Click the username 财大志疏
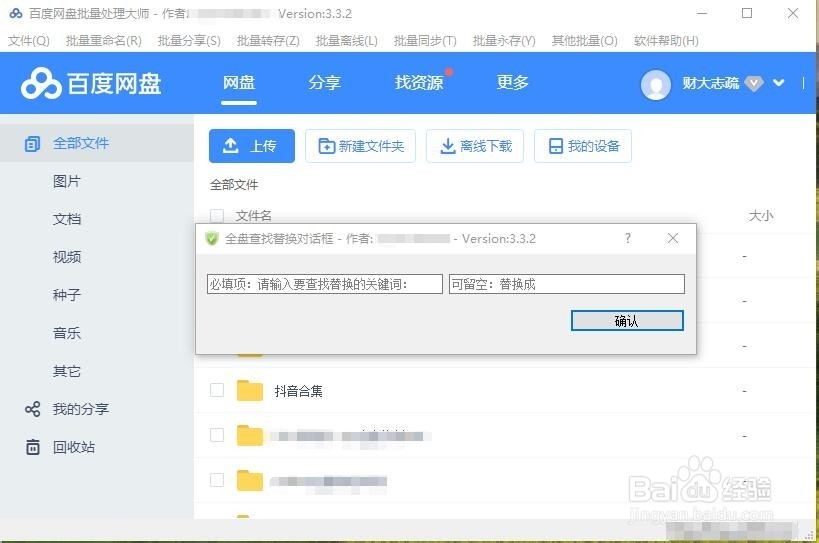 tap(710, 83)
